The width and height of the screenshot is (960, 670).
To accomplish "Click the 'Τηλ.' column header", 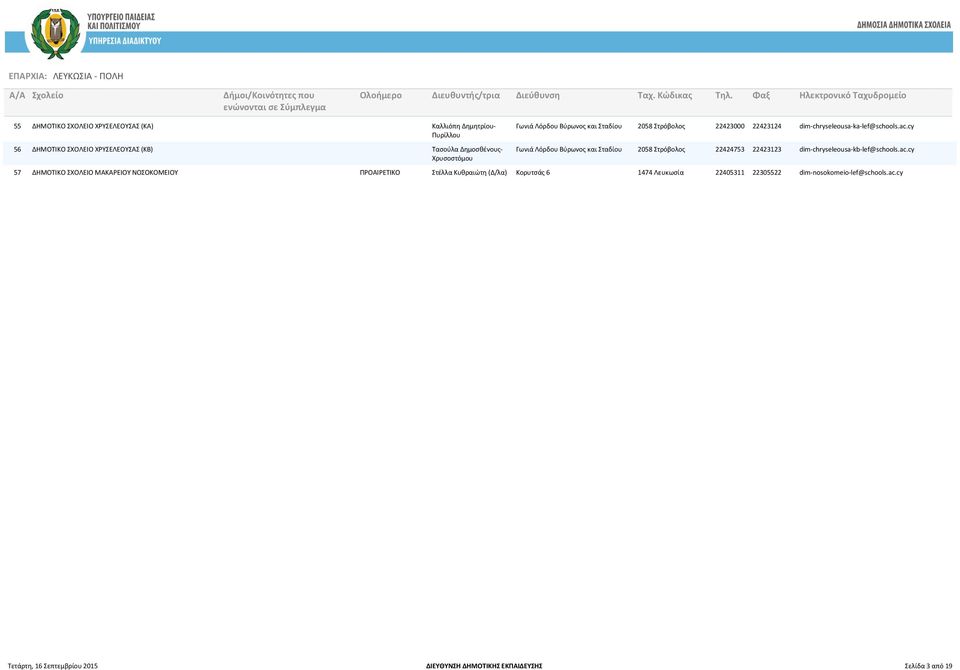I will 724,96.
